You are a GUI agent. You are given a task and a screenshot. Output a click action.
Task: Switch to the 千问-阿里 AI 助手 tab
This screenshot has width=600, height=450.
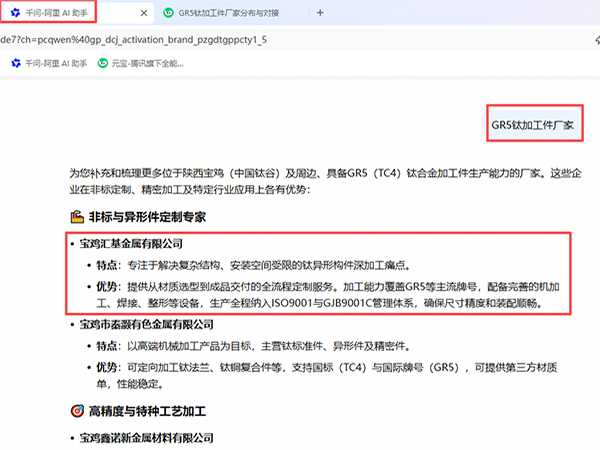point(77,13)
